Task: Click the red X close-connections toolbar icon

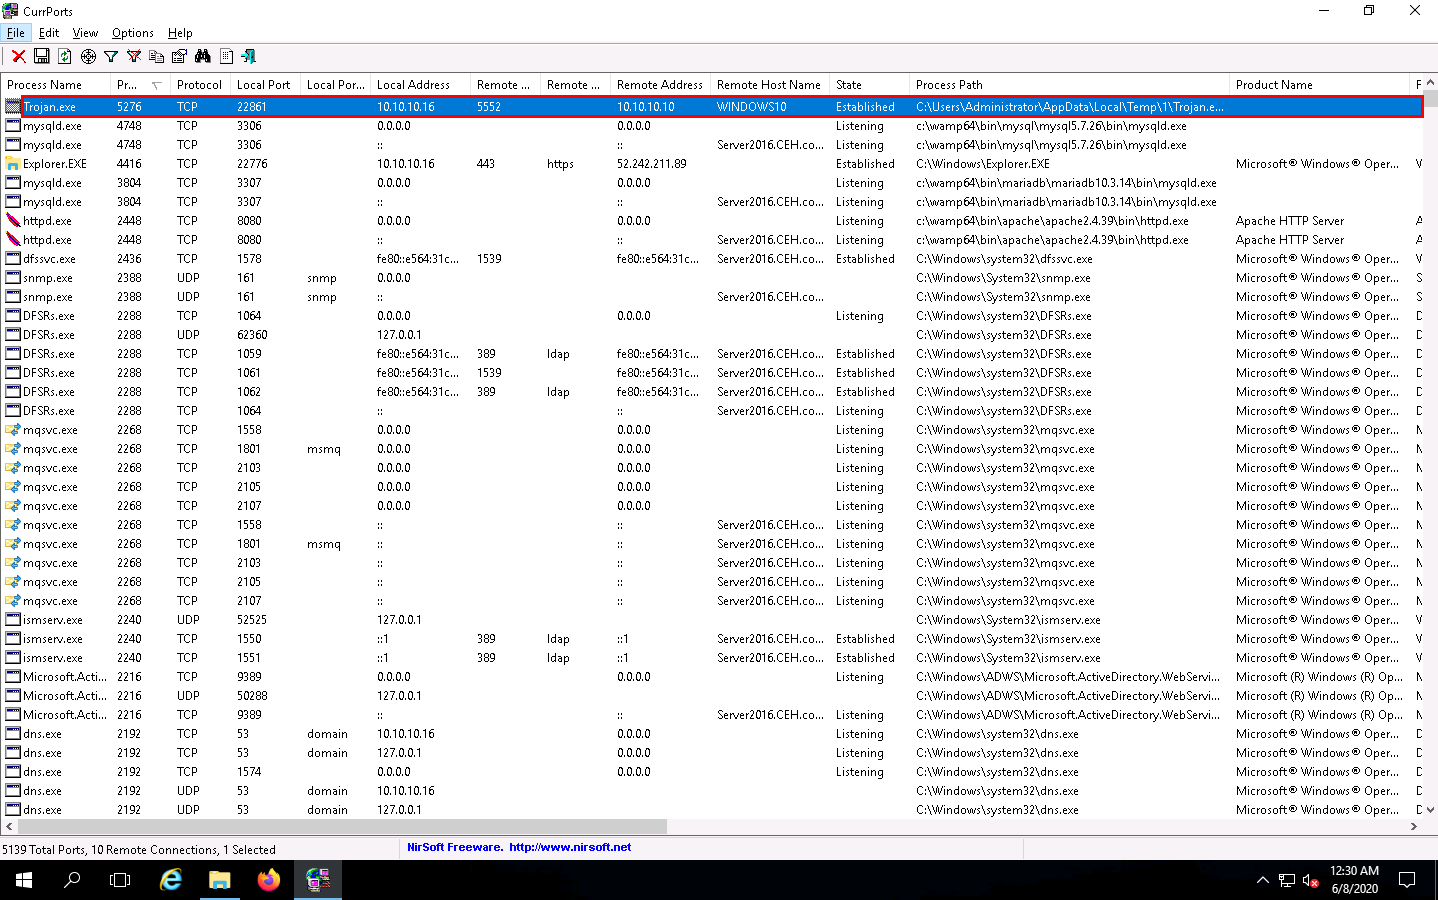Action: tap(18, 57)
